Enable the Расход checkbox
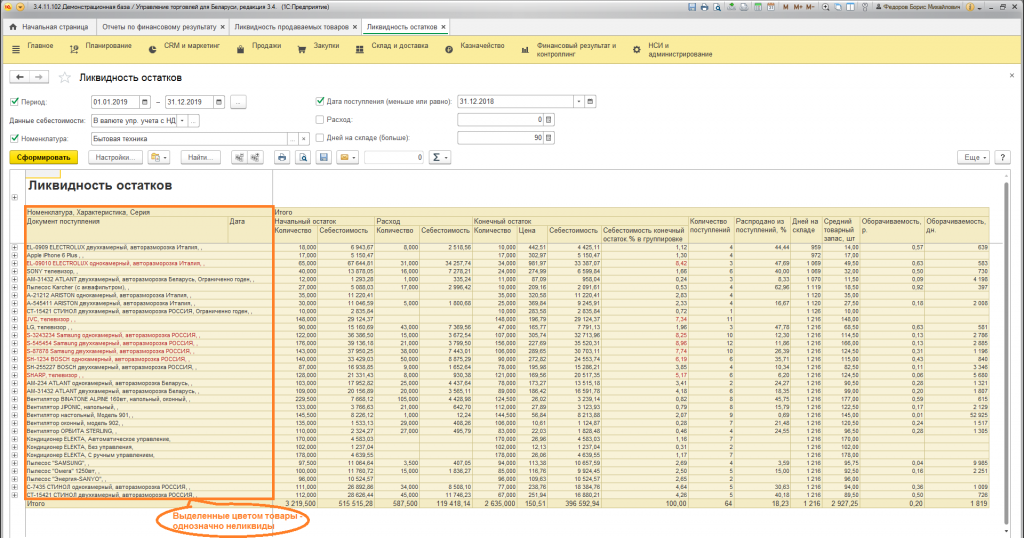This screenshot has height=538, width=1024. pos(319,119)
